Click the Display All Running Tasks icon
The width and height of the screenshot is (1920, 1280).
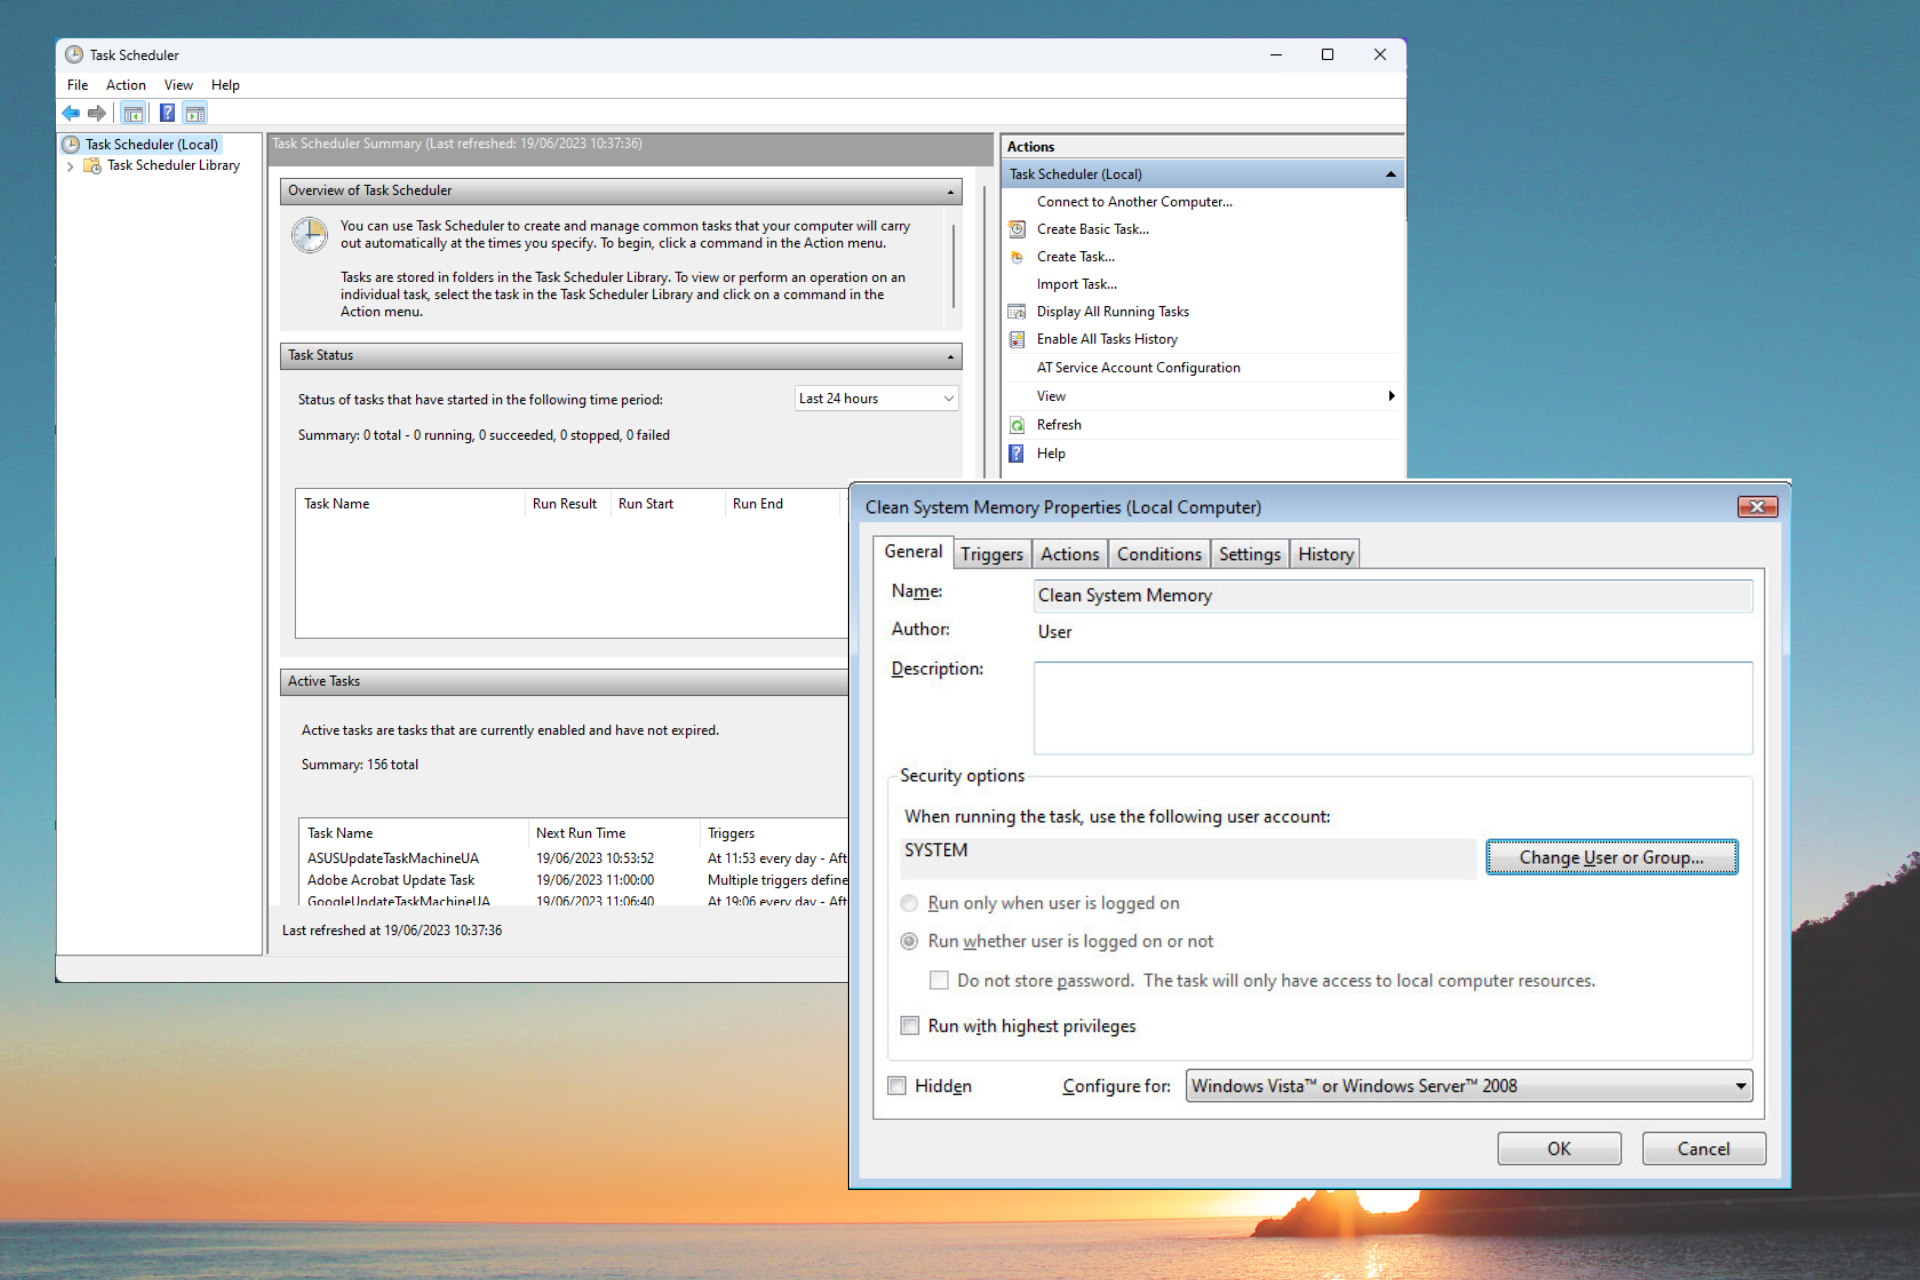(x=1016, y=312)
